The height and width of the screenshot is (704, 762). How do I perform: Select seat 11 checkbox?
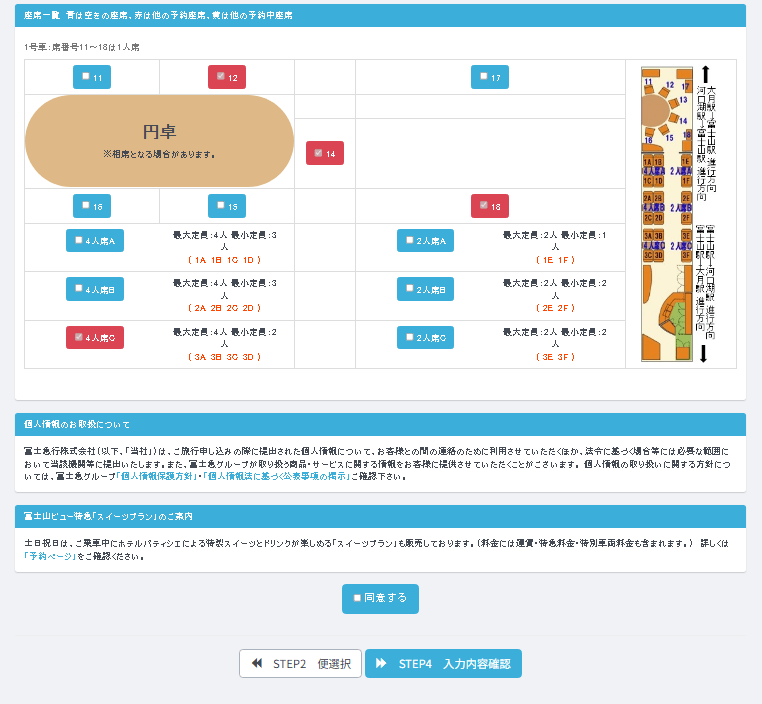click(x=92, y=77)
